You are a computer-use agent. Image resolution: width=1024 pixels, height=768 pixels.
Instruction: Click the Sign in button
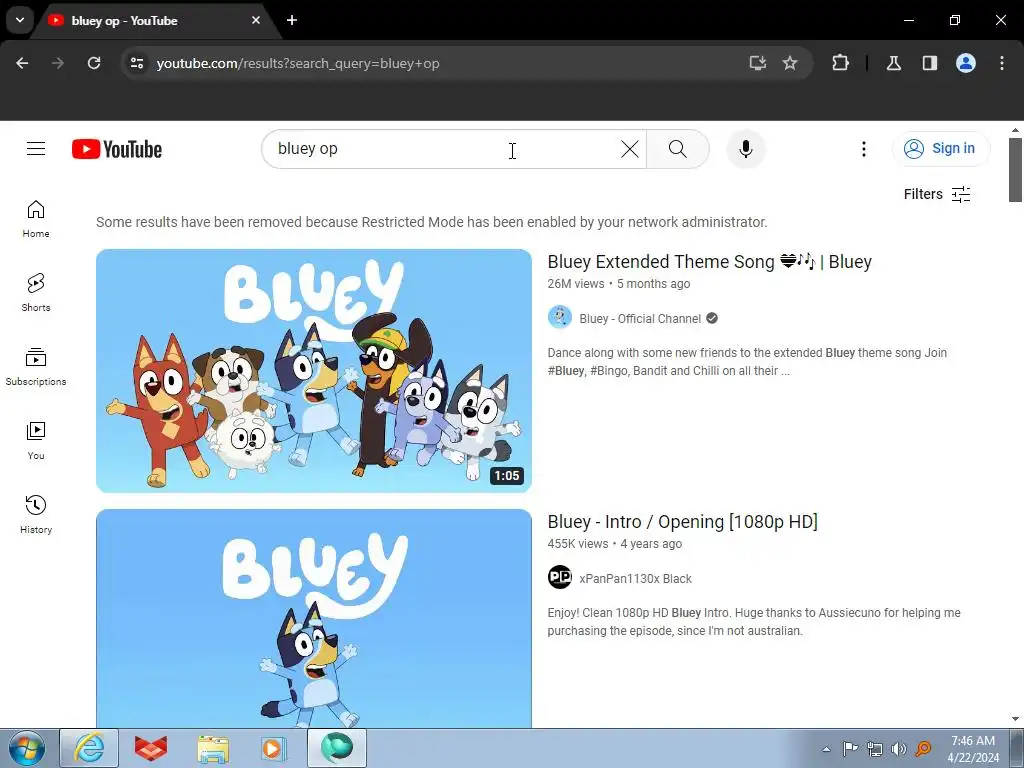940,149
